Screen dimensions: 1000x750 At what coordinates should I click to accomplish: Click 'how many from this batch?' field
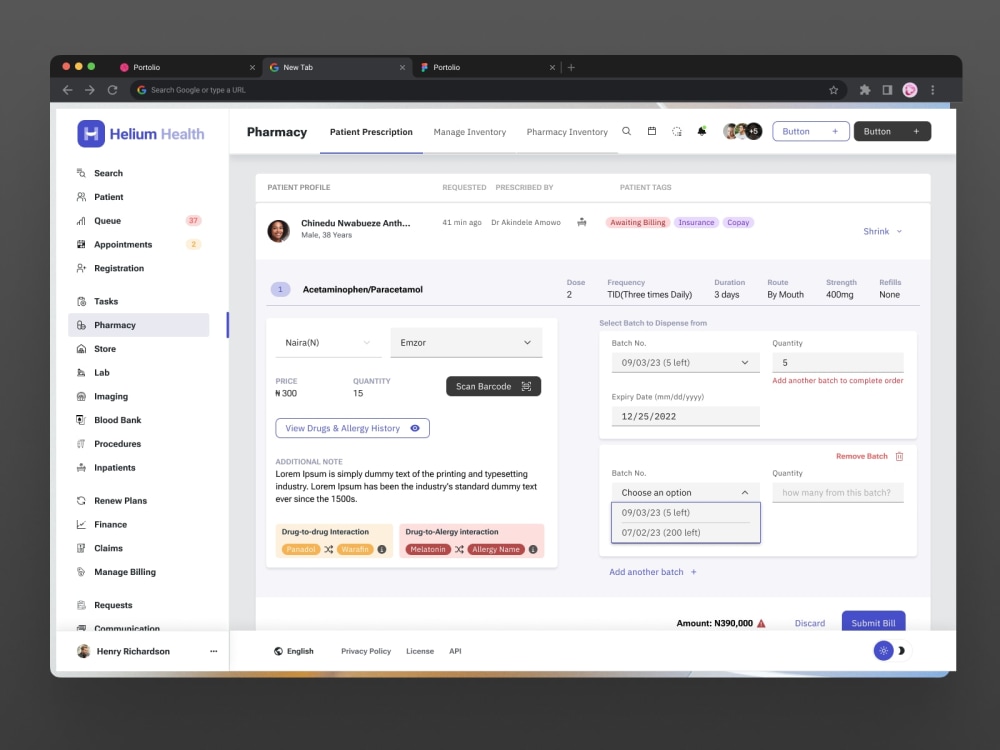[838, 492]
